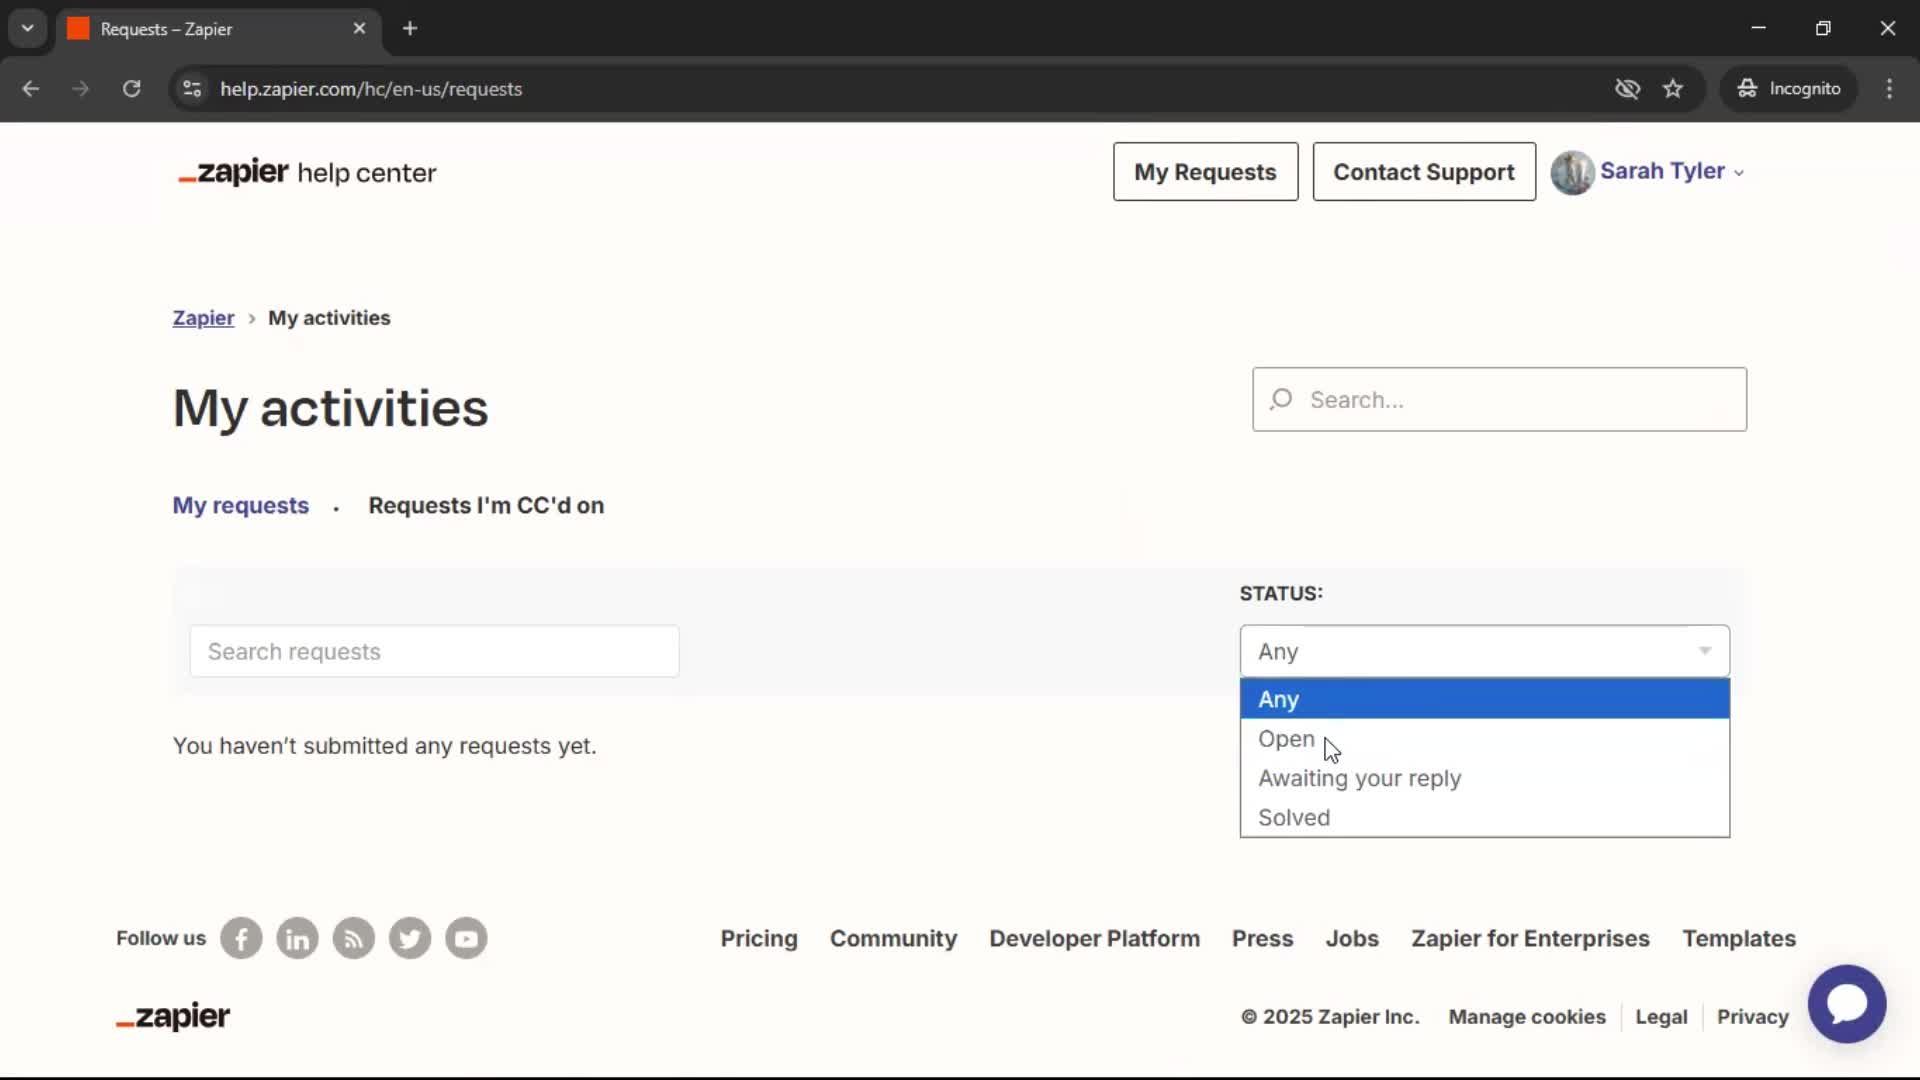Choose Awaiting your reply status
1920x1080 pixels.
pos(1485,778)
